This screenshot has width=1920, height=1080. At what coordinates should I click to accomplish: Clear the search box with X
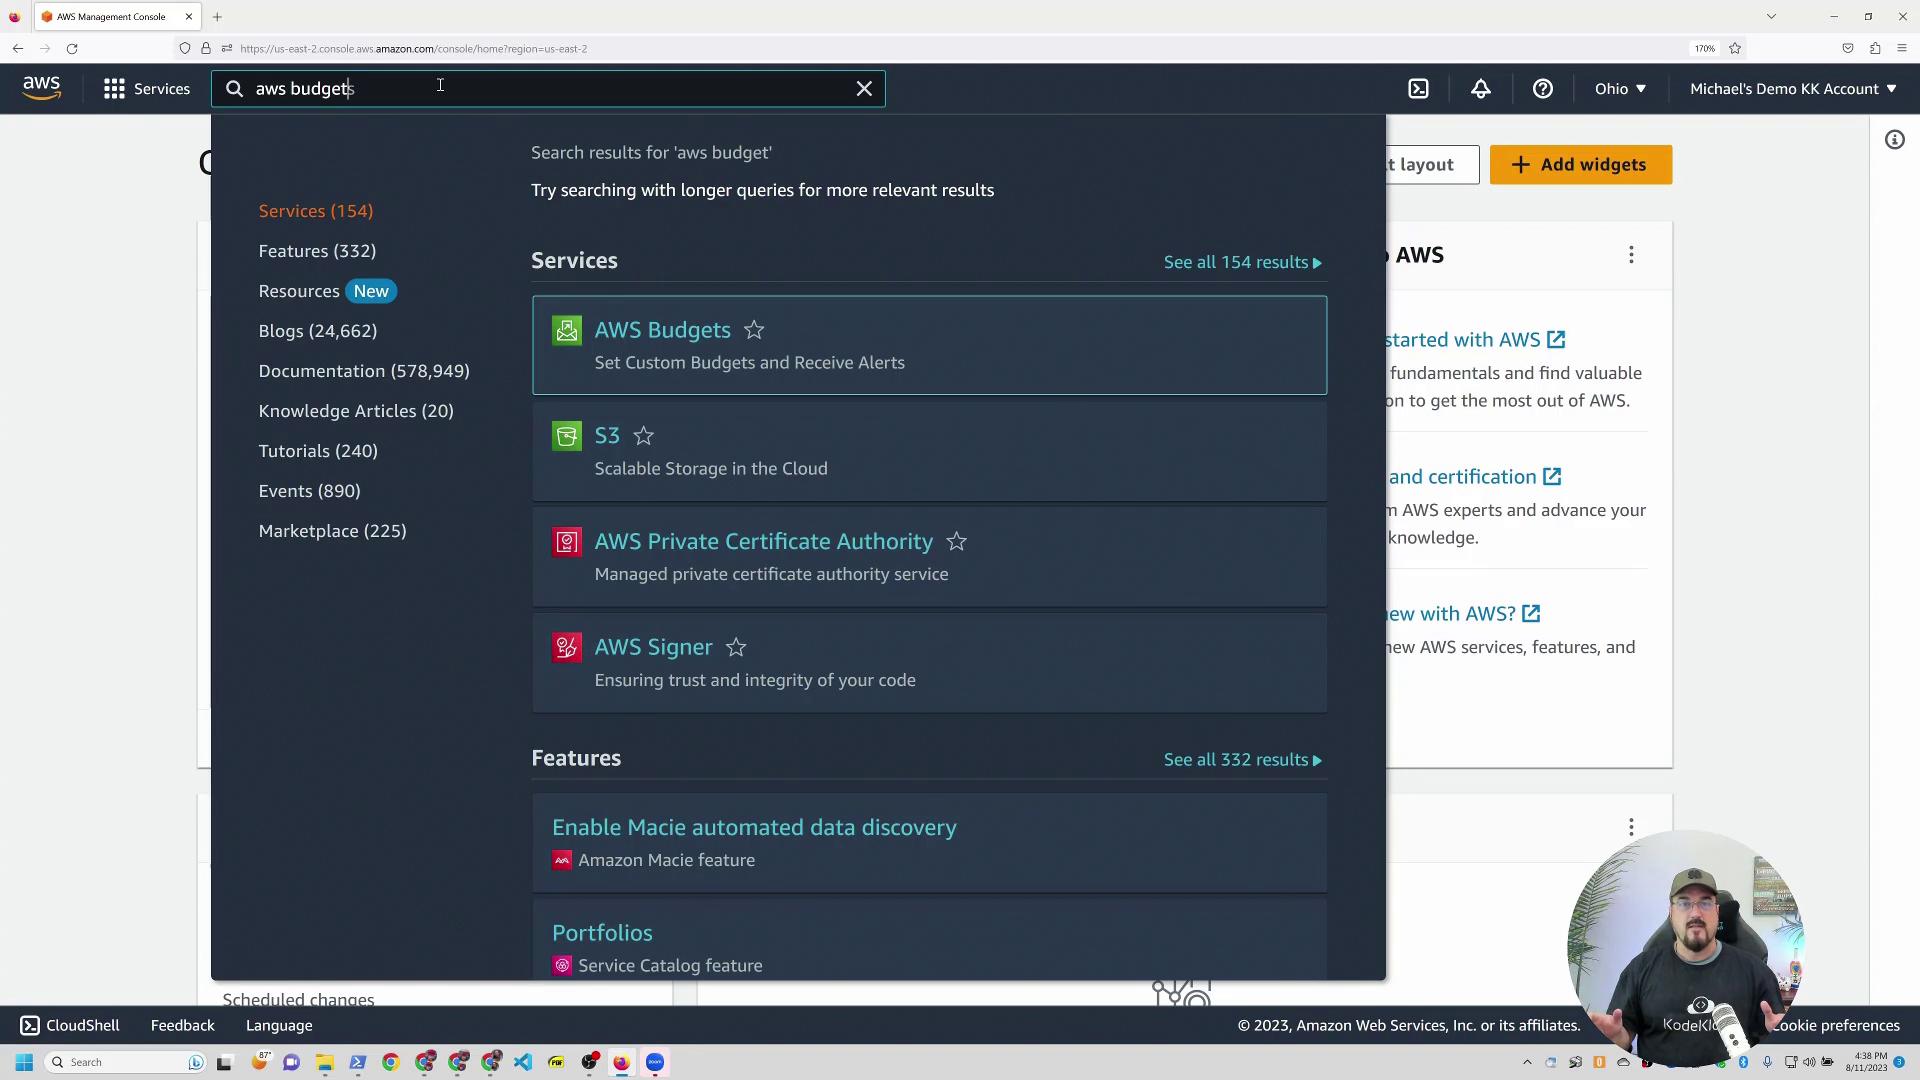coord(864,89)
